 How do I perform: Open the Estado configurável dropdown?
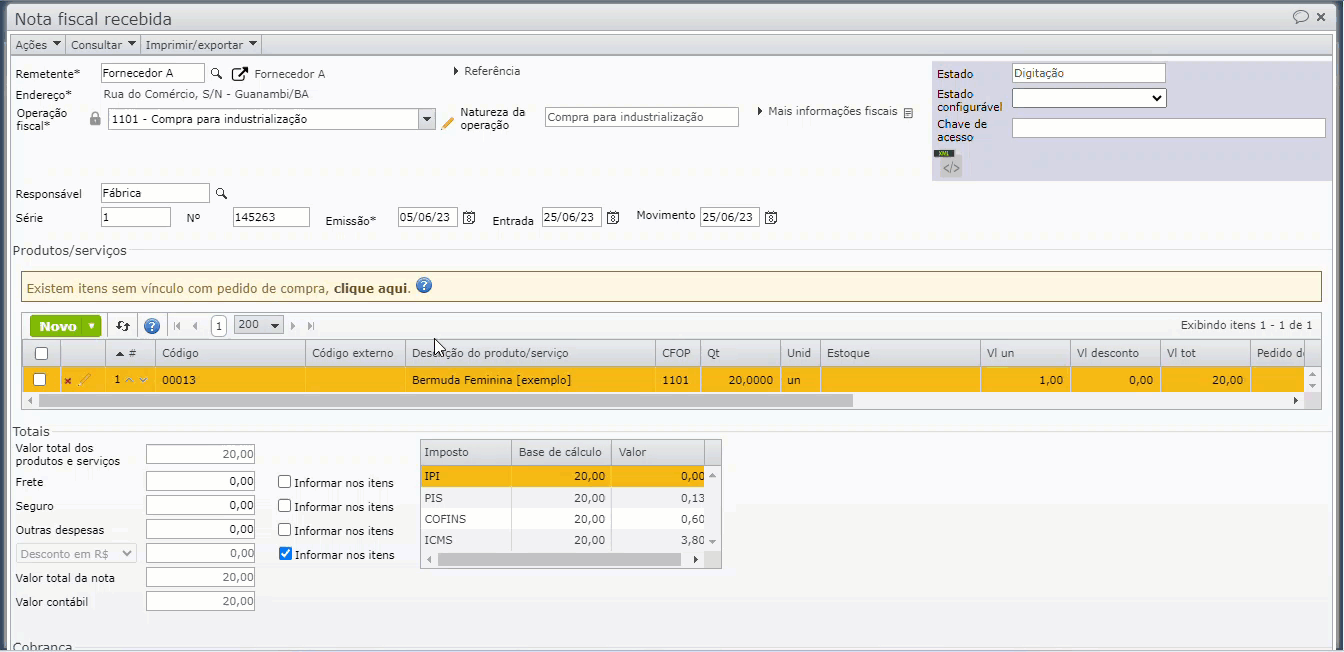click(x=1089, y=98)
